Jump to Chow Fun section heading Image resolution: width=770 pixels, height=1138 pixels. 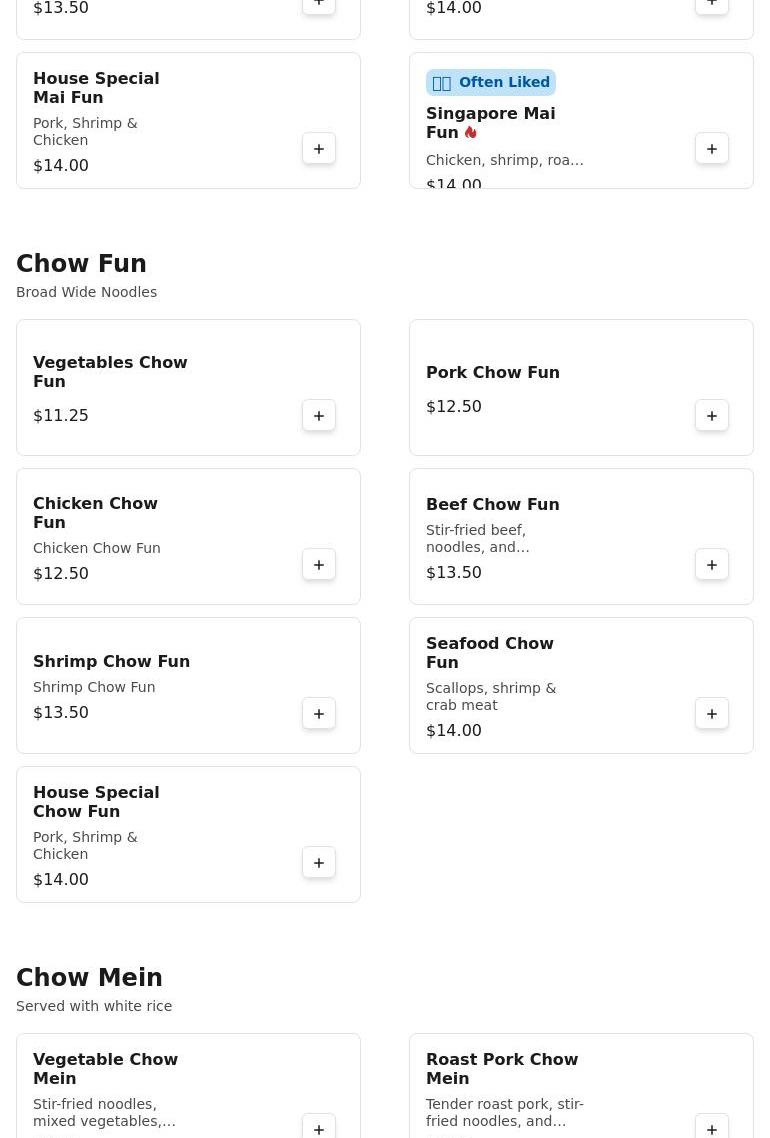tap(81, 264)
